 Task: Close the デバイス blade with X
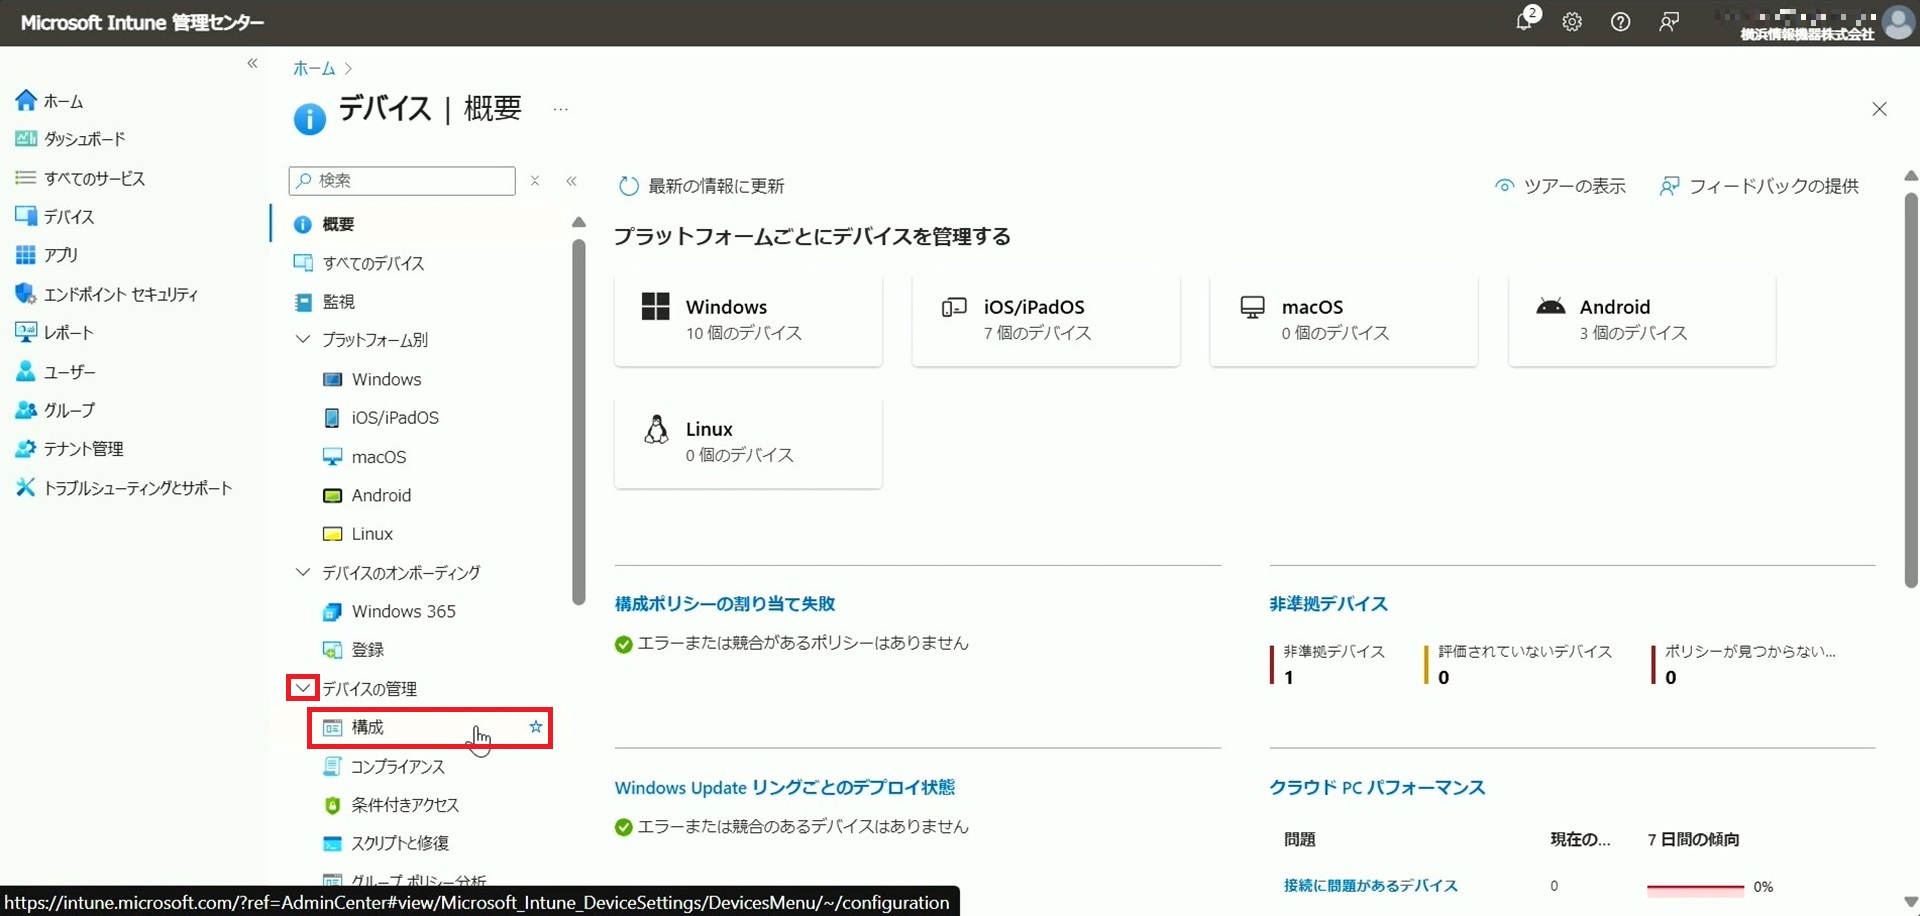pyautogui.click(x=1879, y=109)
